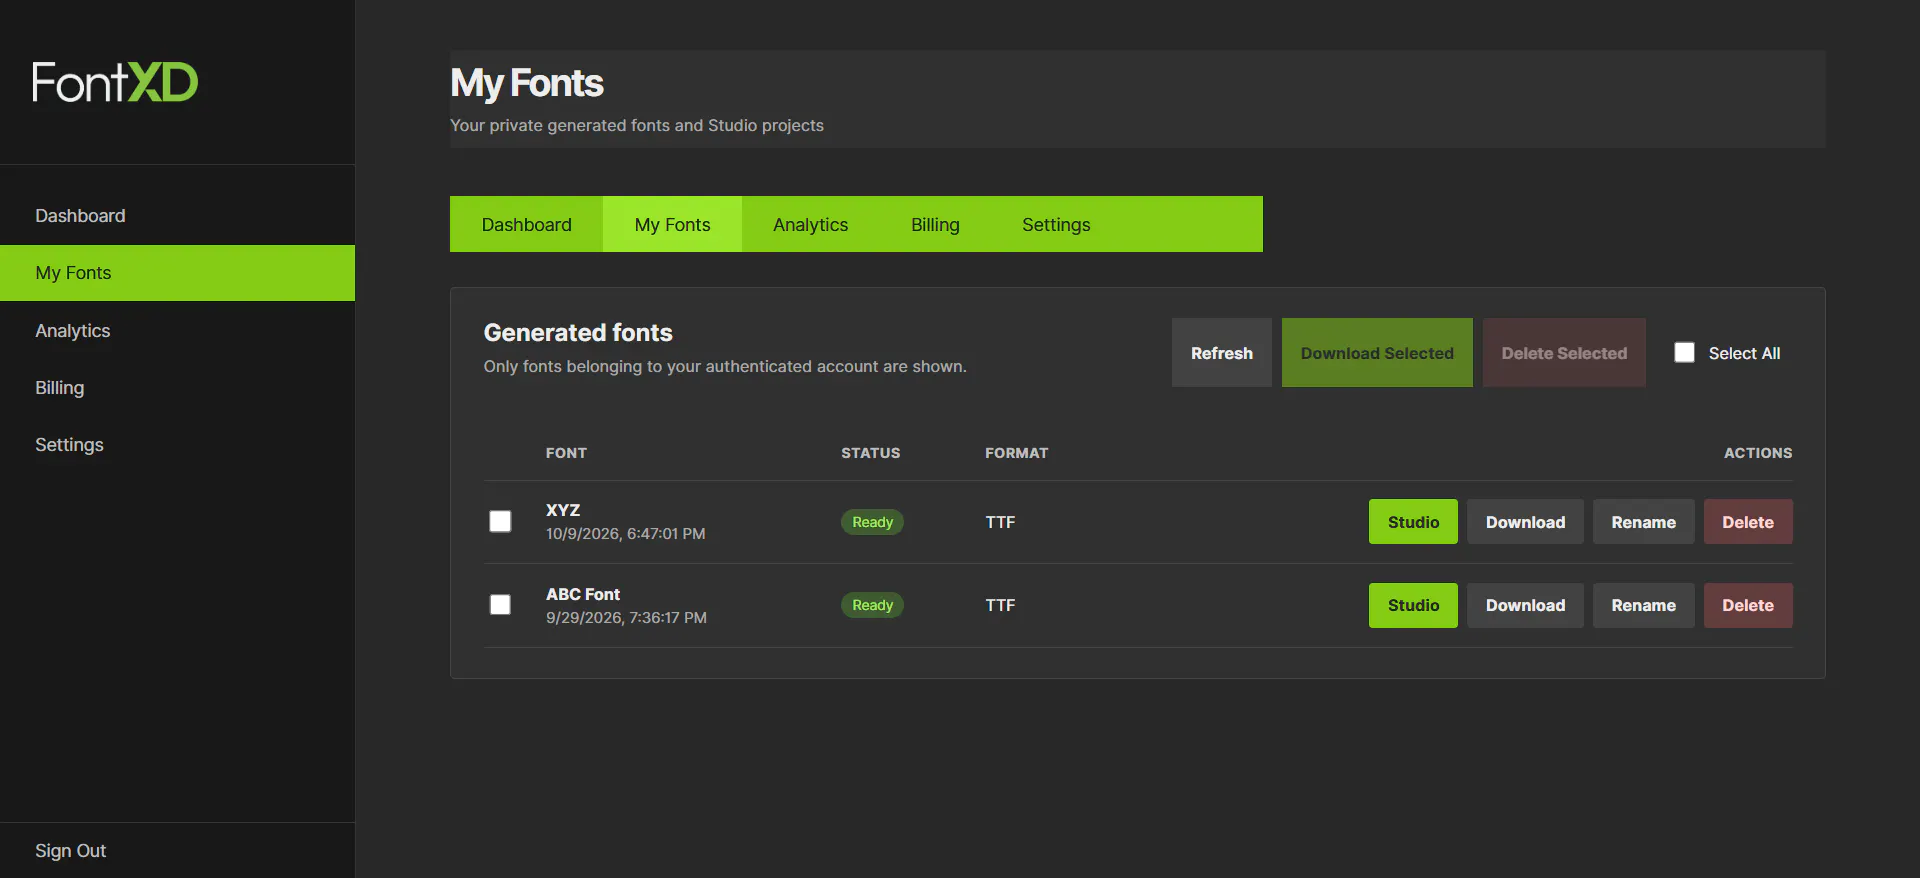Click the FONT column header
1920x878 pixels.
point(566,453)
